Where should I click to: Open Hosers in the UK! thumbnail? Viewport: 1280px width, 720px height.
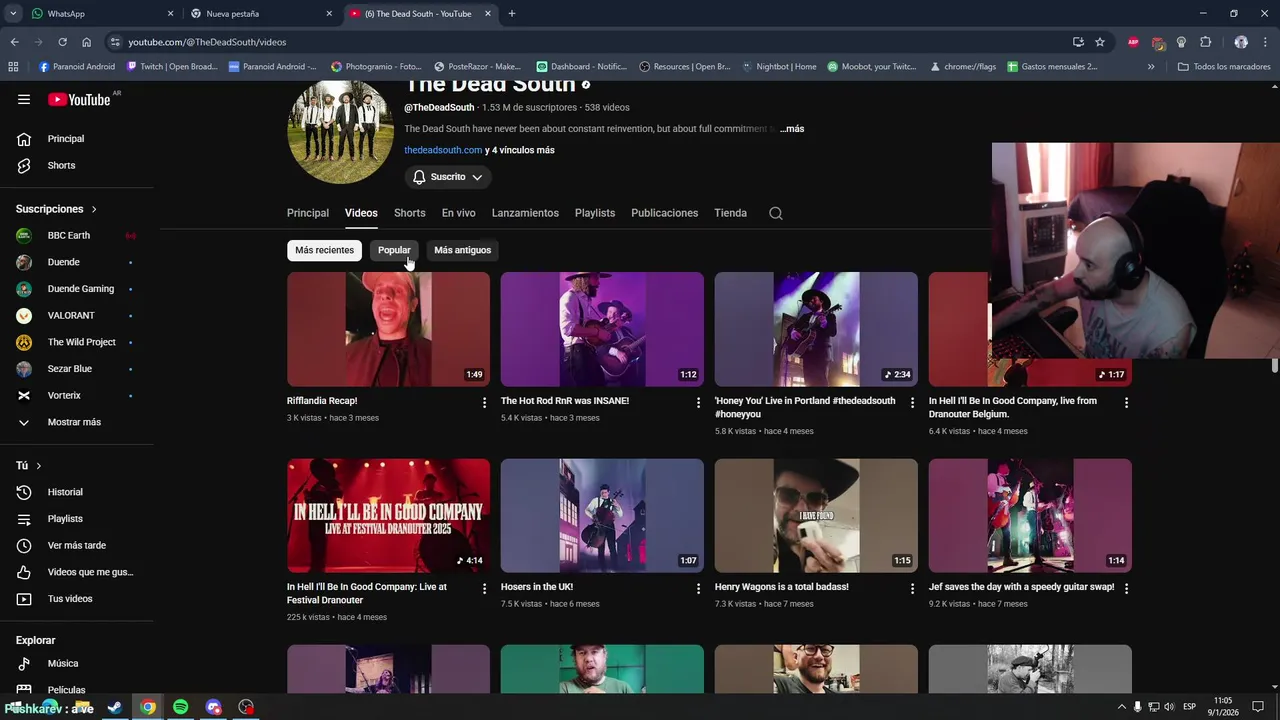(602, 515)
